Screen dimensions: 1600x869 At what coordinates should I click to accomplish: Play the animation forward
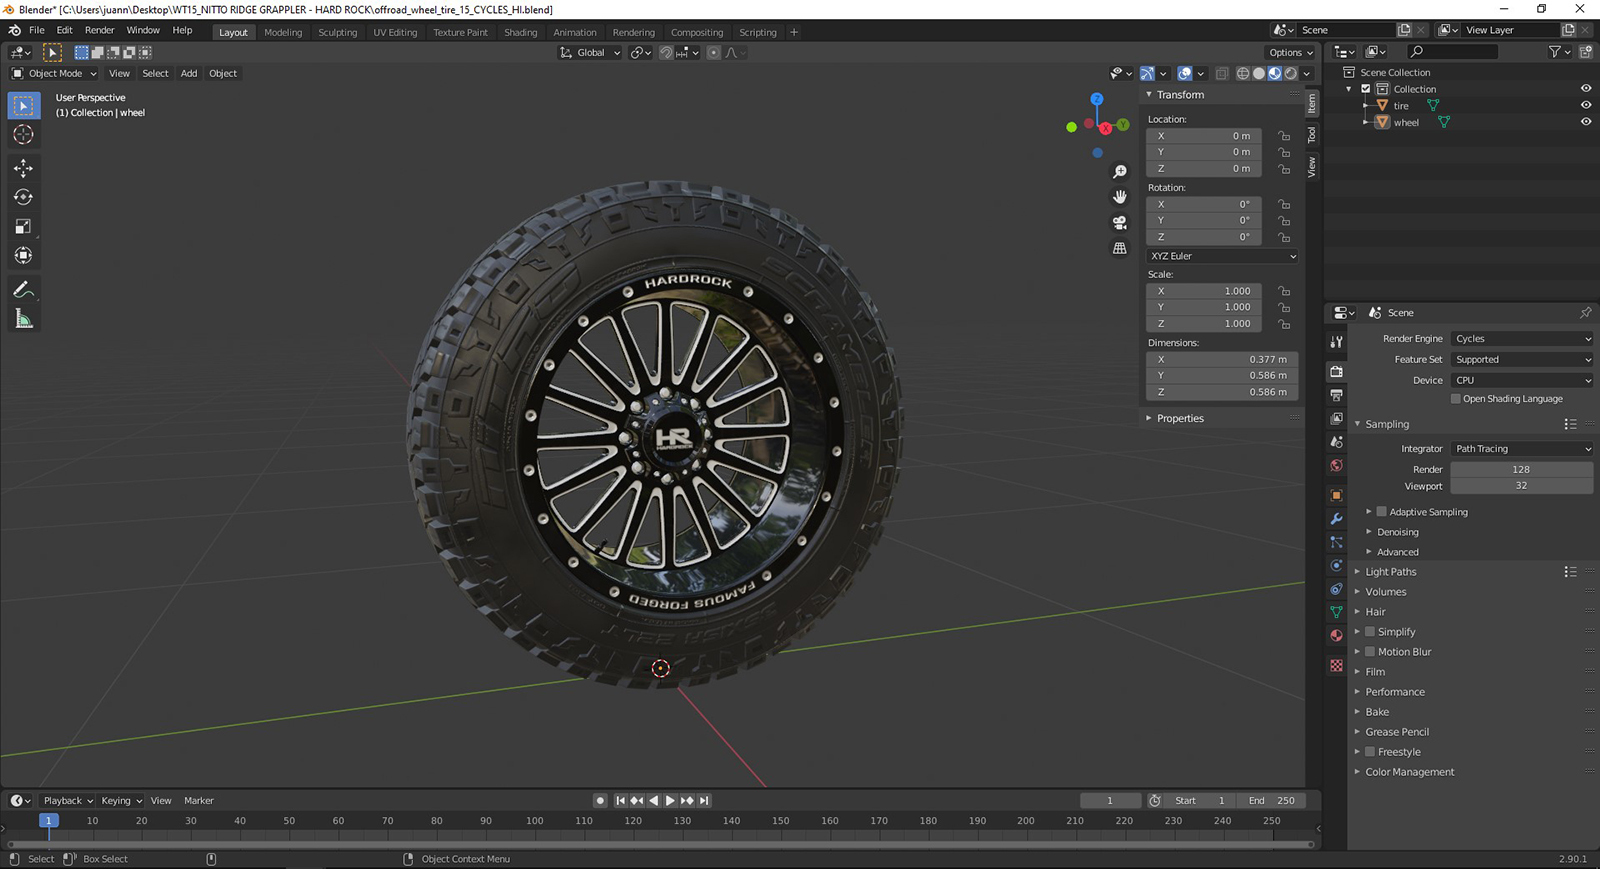click(670, 801)
